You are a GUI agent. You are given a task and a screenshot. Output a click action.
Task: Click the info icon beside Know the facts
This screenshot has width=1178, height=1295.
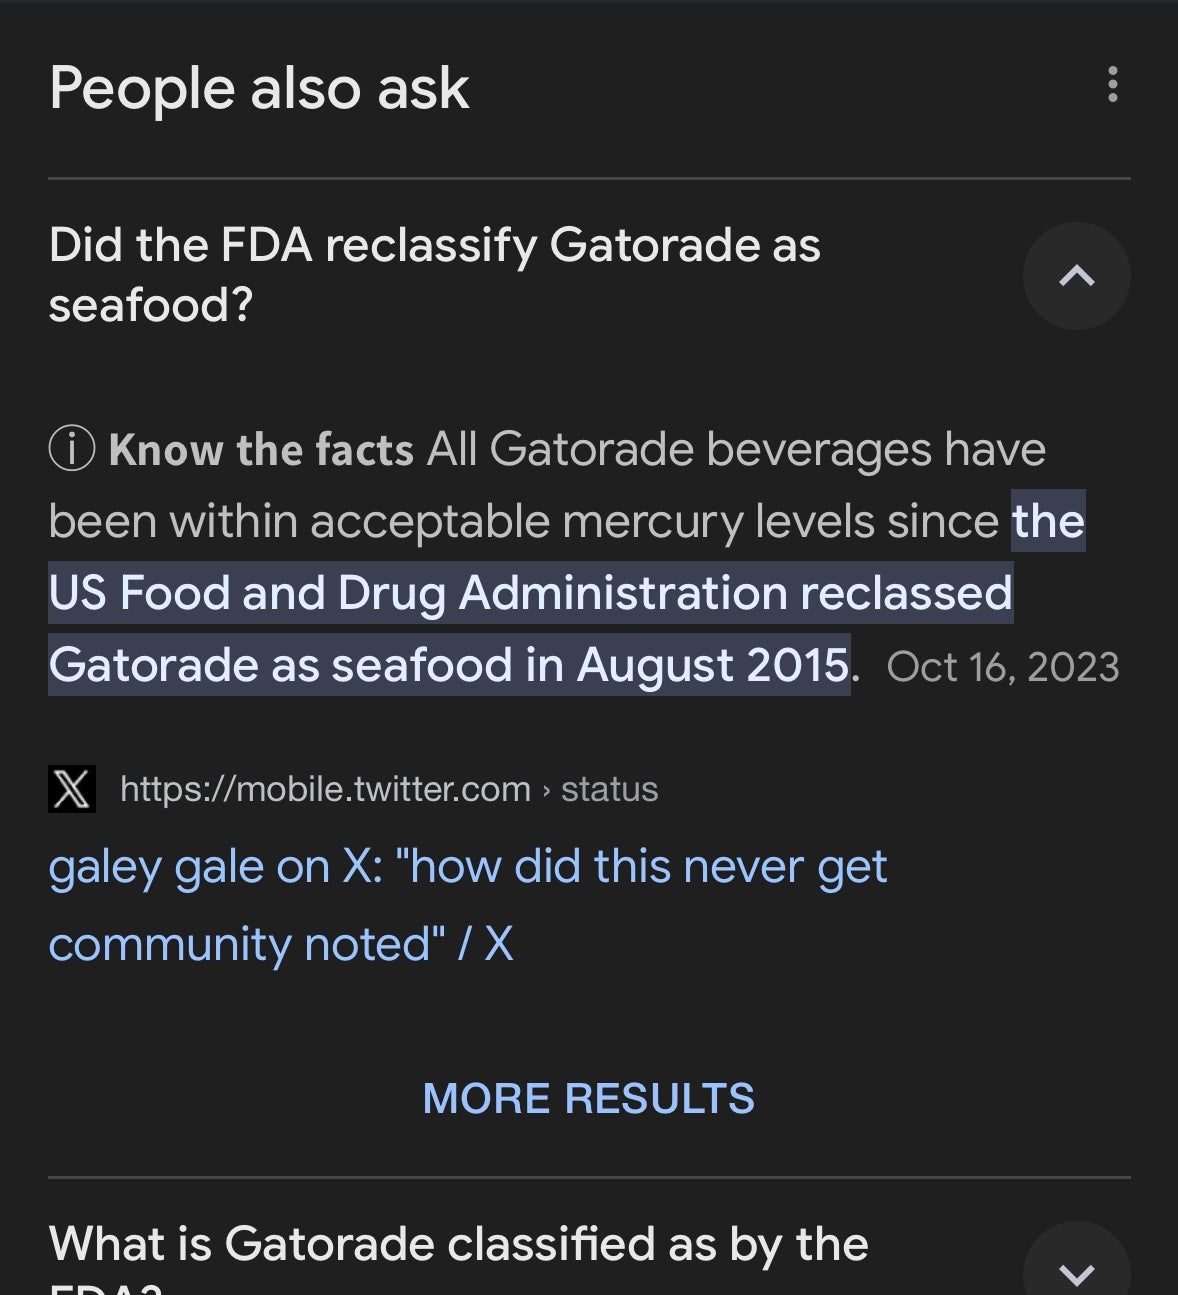72,449
